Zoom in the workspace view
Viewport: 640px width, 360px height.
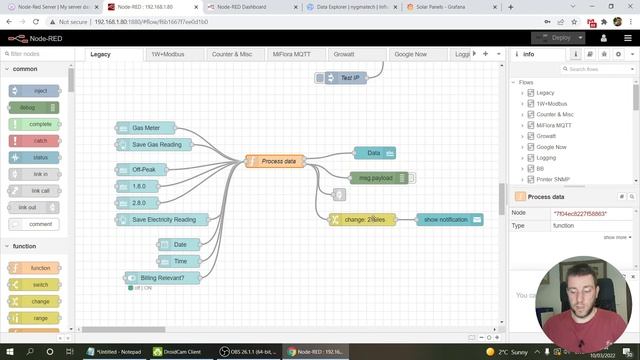(x=497, y=338)
